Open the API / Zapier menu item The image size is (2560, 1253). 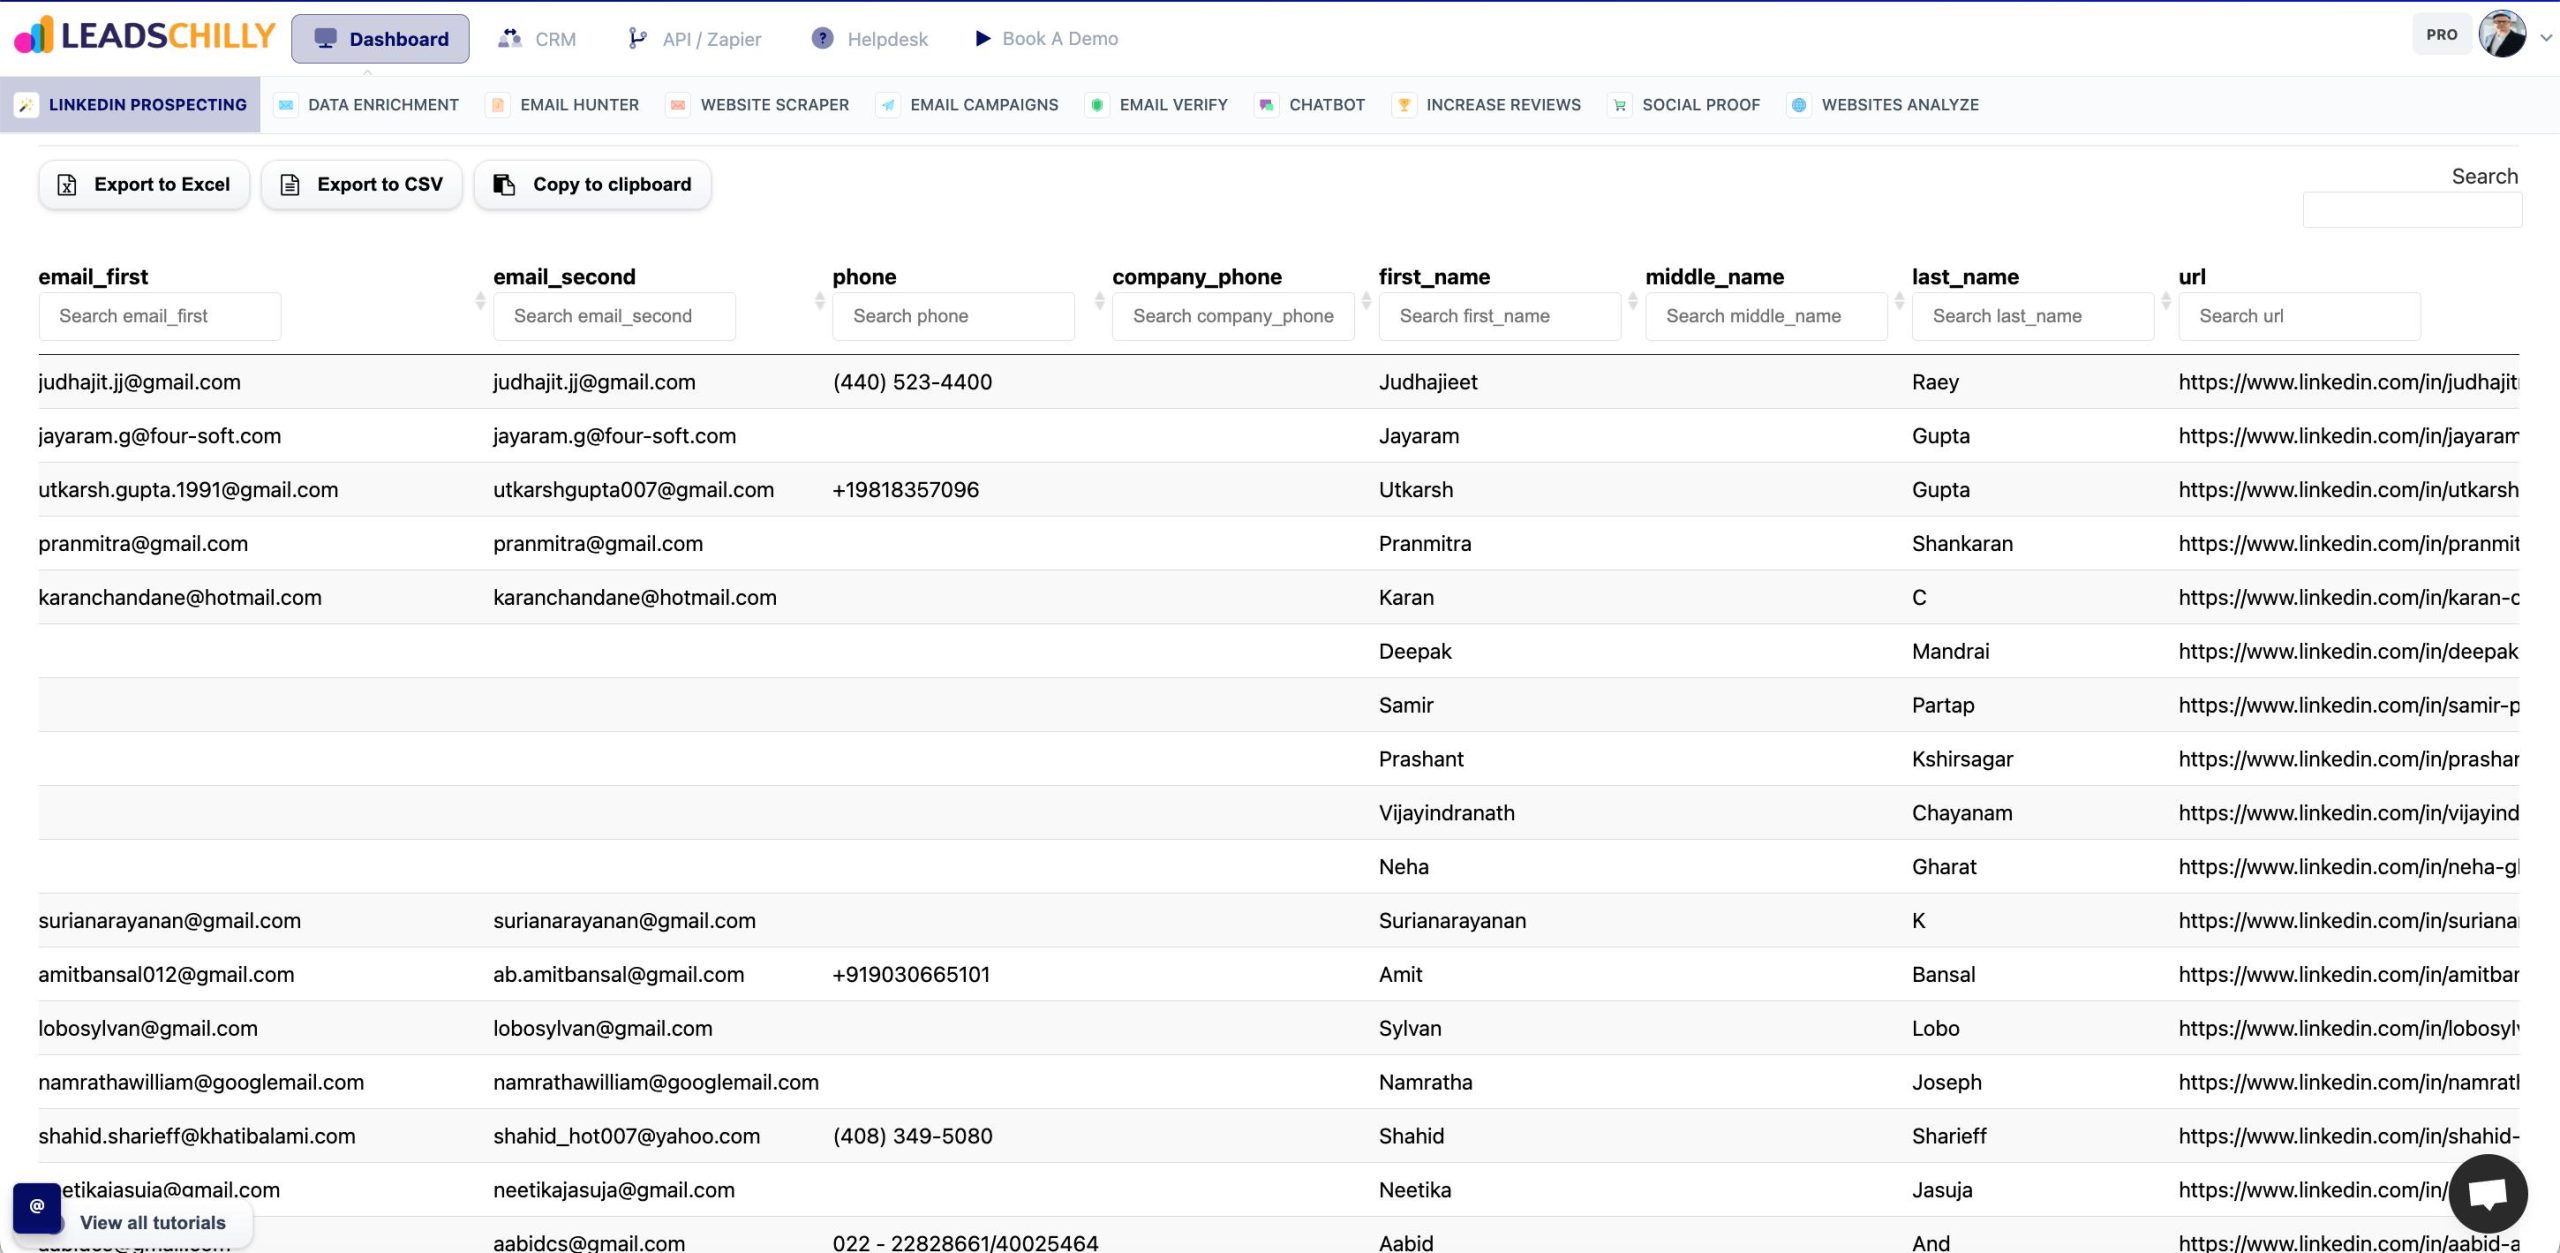(694, 39)
